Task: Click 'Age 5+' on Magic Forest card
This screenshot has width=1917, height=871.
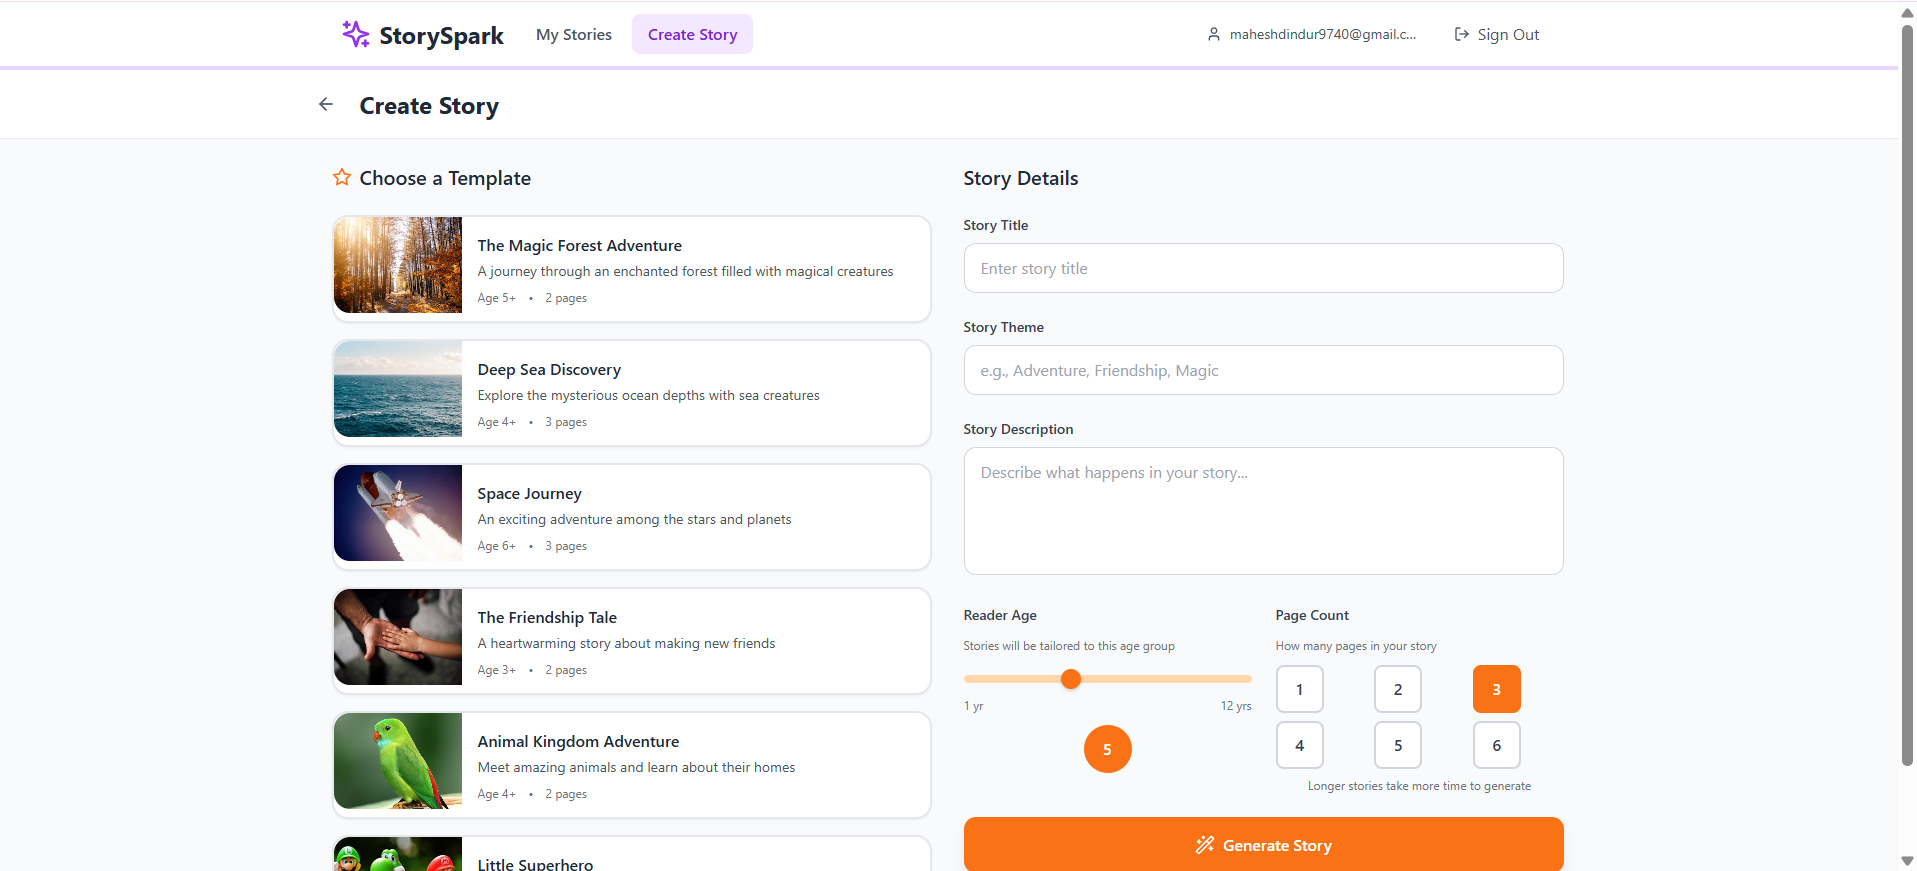Action: (496, 298)
